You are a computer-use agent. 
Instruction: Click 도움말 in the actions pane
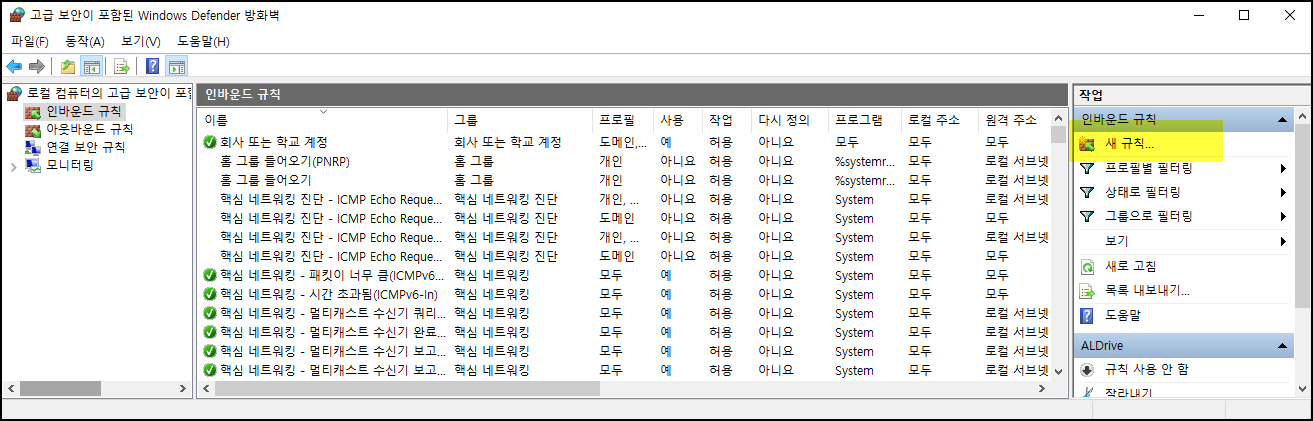(1123, 315)
